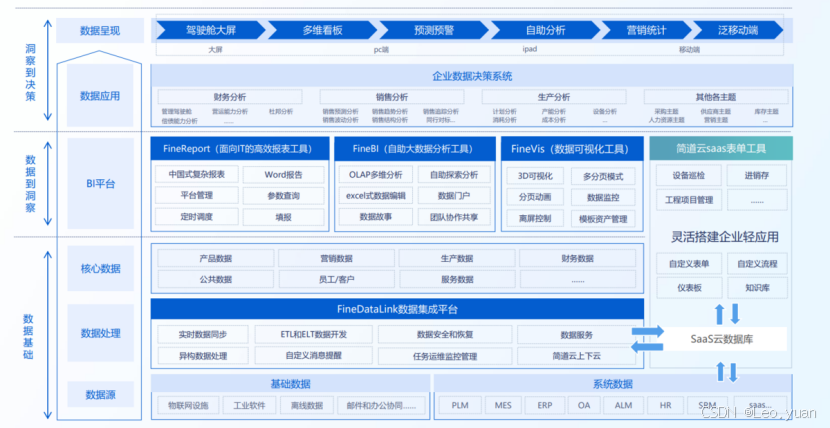This screenshot has height=428, width=830.
Task: Click the 3D可视化 box
Action: pyautogui.click(x=535, y=176)
